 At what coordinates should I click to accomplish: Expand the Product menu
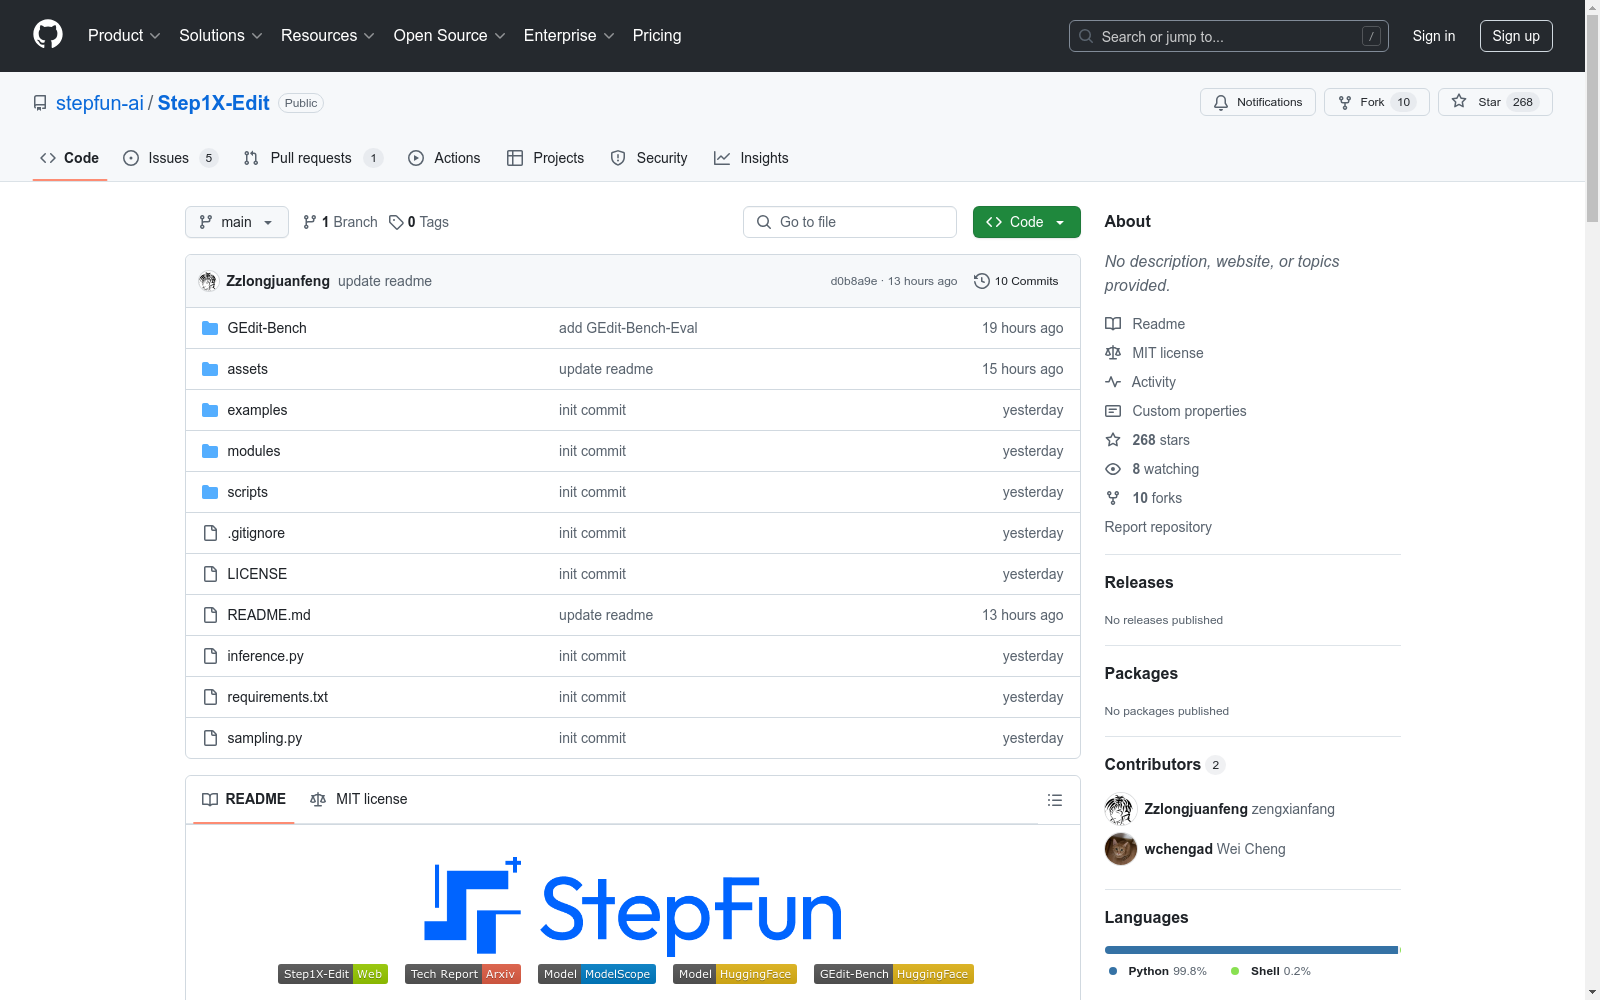pos(124,35)
